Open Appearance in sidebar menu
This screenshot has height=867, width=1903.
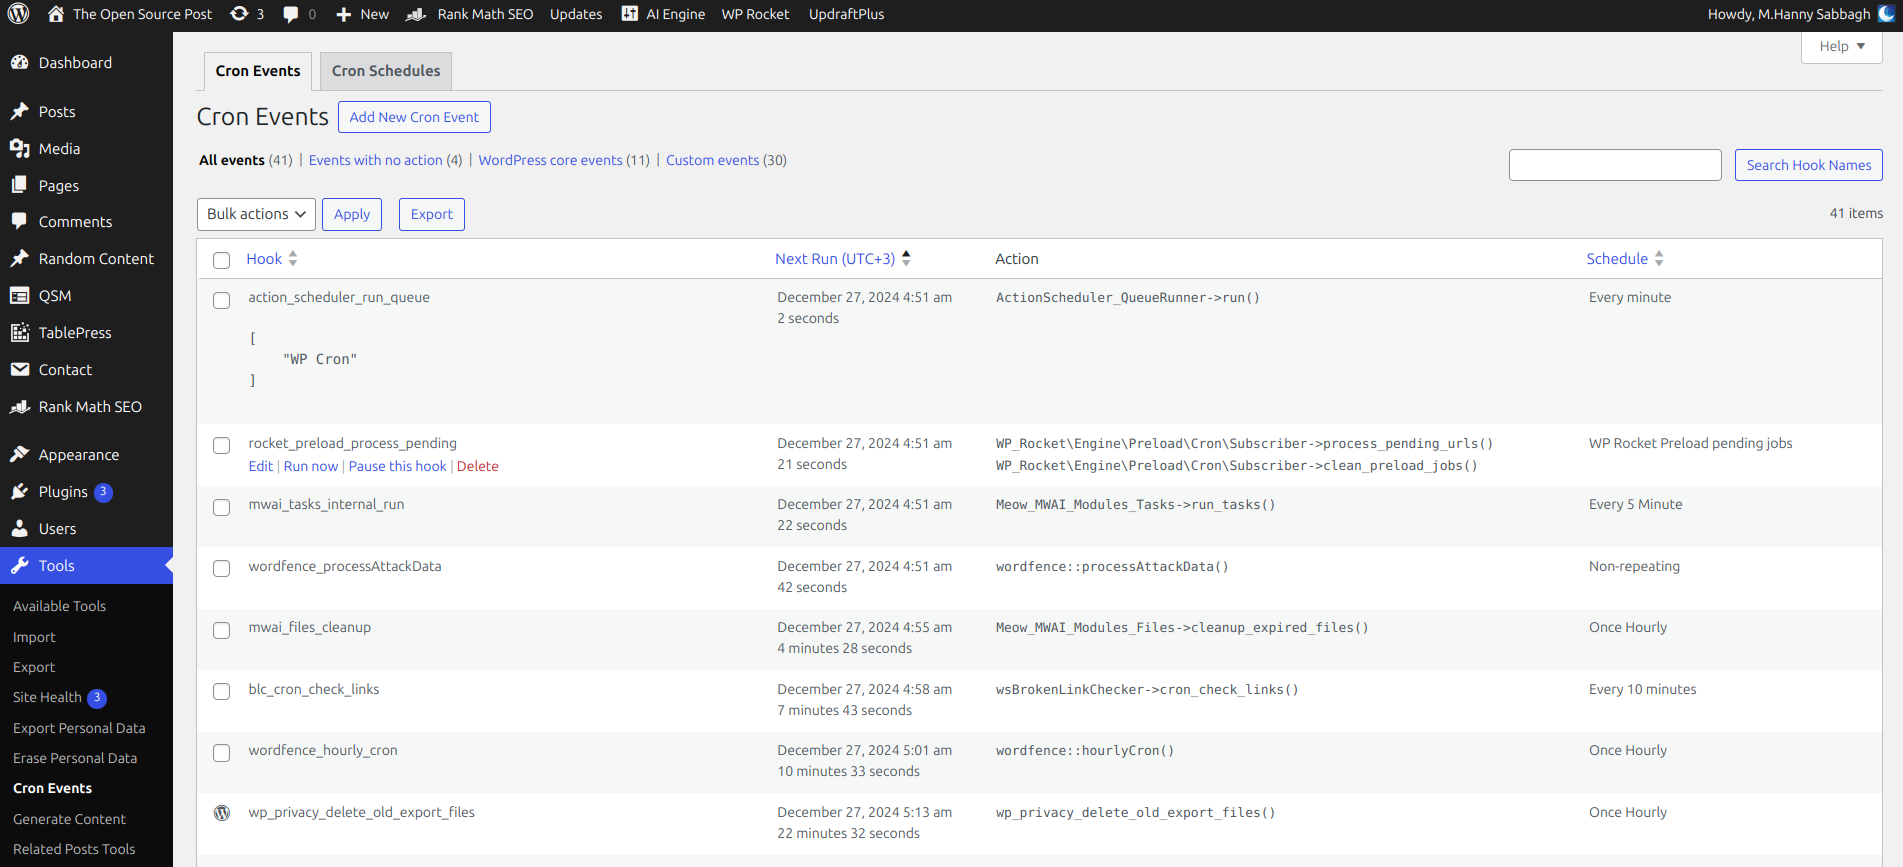(x=78, y=455)
